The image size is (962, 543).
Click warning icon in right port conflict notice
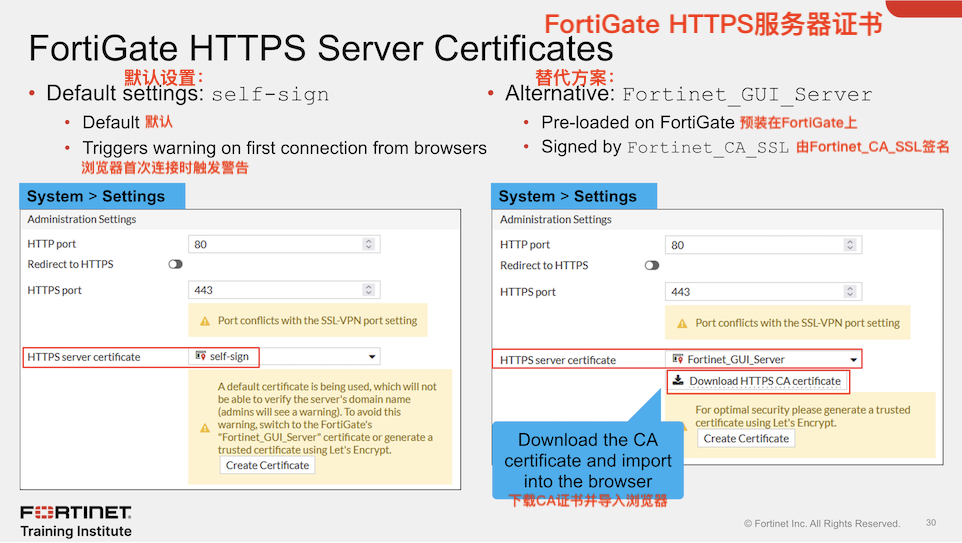(x=682, y=323)
